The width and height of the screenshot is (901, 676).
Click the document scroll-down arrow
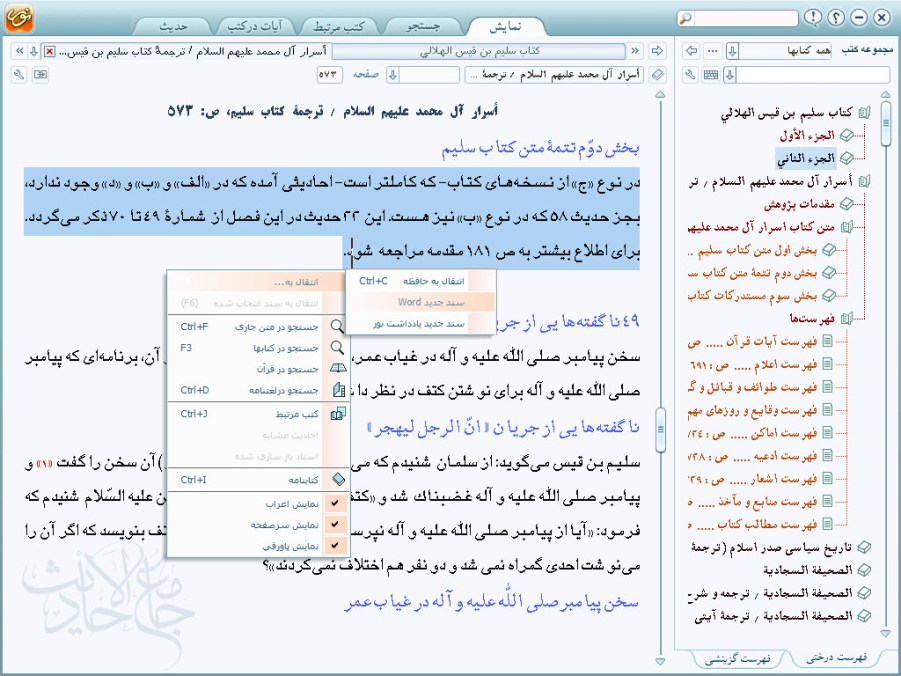click(x=660, y=661)
